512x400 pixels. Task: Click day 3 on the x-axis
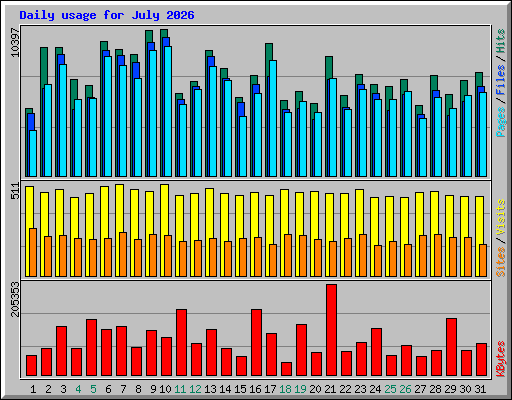pos(63,389)
